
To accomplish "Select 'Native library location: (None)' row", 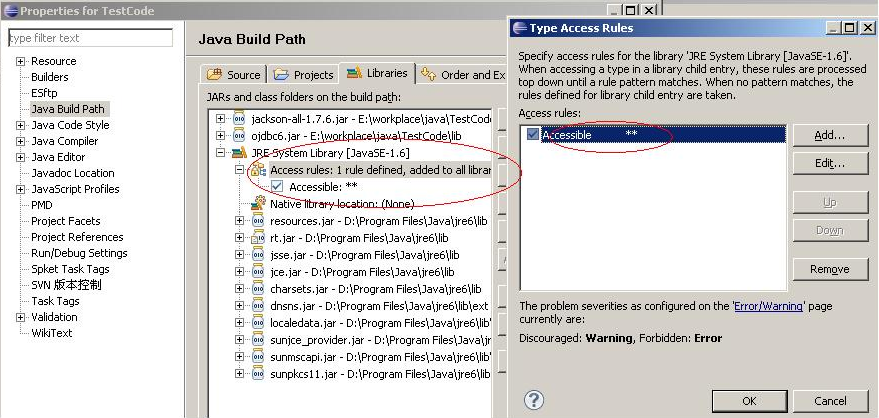I will point(342,204).
